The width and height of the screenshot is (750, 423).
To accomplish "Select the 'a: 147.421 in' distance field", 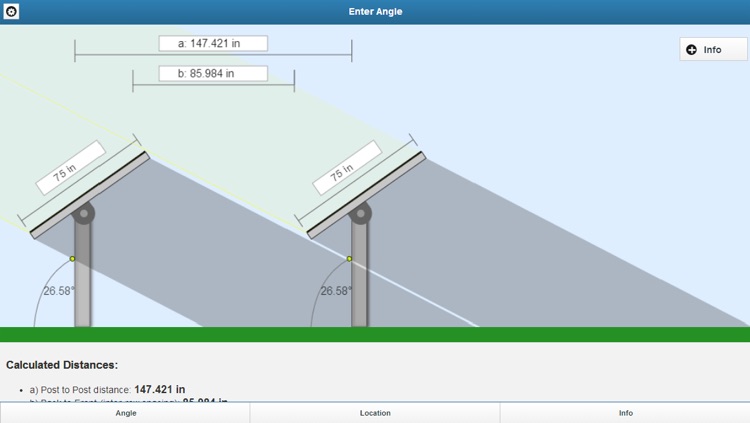I will coord(213,44).
